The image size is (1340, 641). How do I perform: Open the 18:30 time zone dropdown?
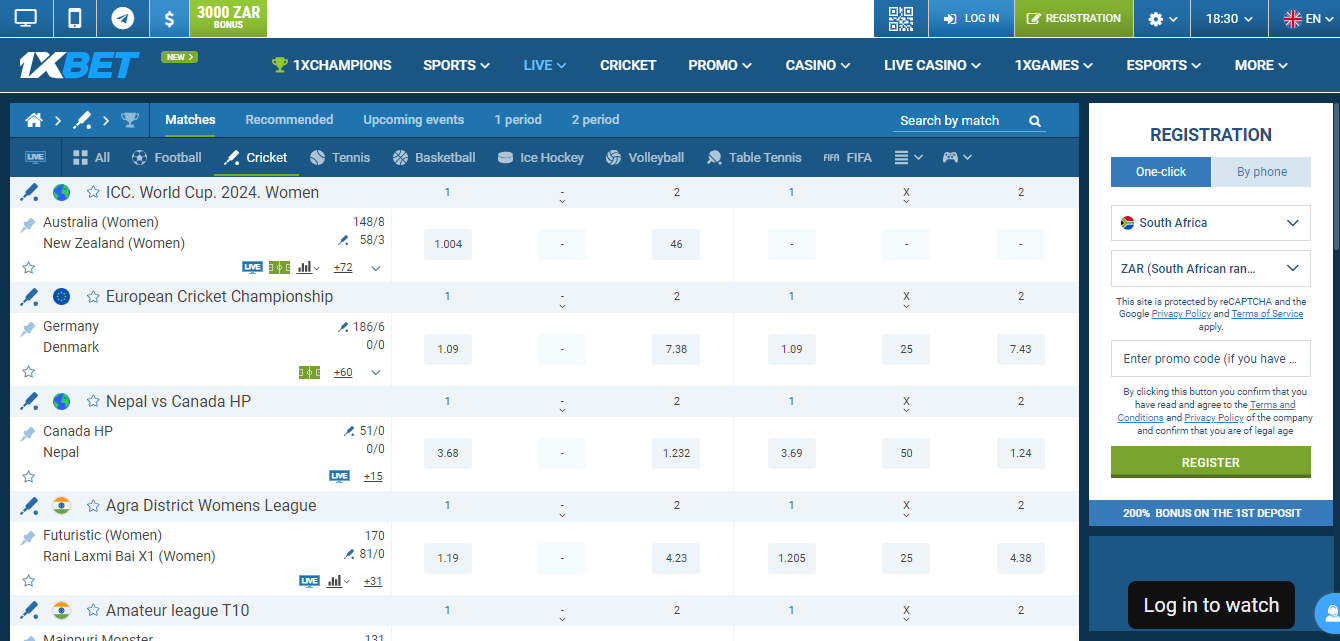point(1230,19)
